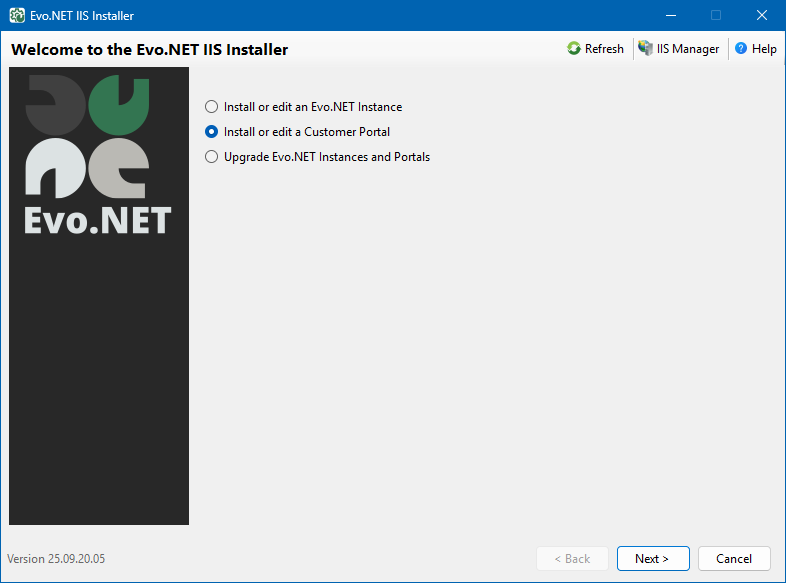Choose 'Install or edit a Customer Portal' option
786x583 pixels.
pos(211,132)
